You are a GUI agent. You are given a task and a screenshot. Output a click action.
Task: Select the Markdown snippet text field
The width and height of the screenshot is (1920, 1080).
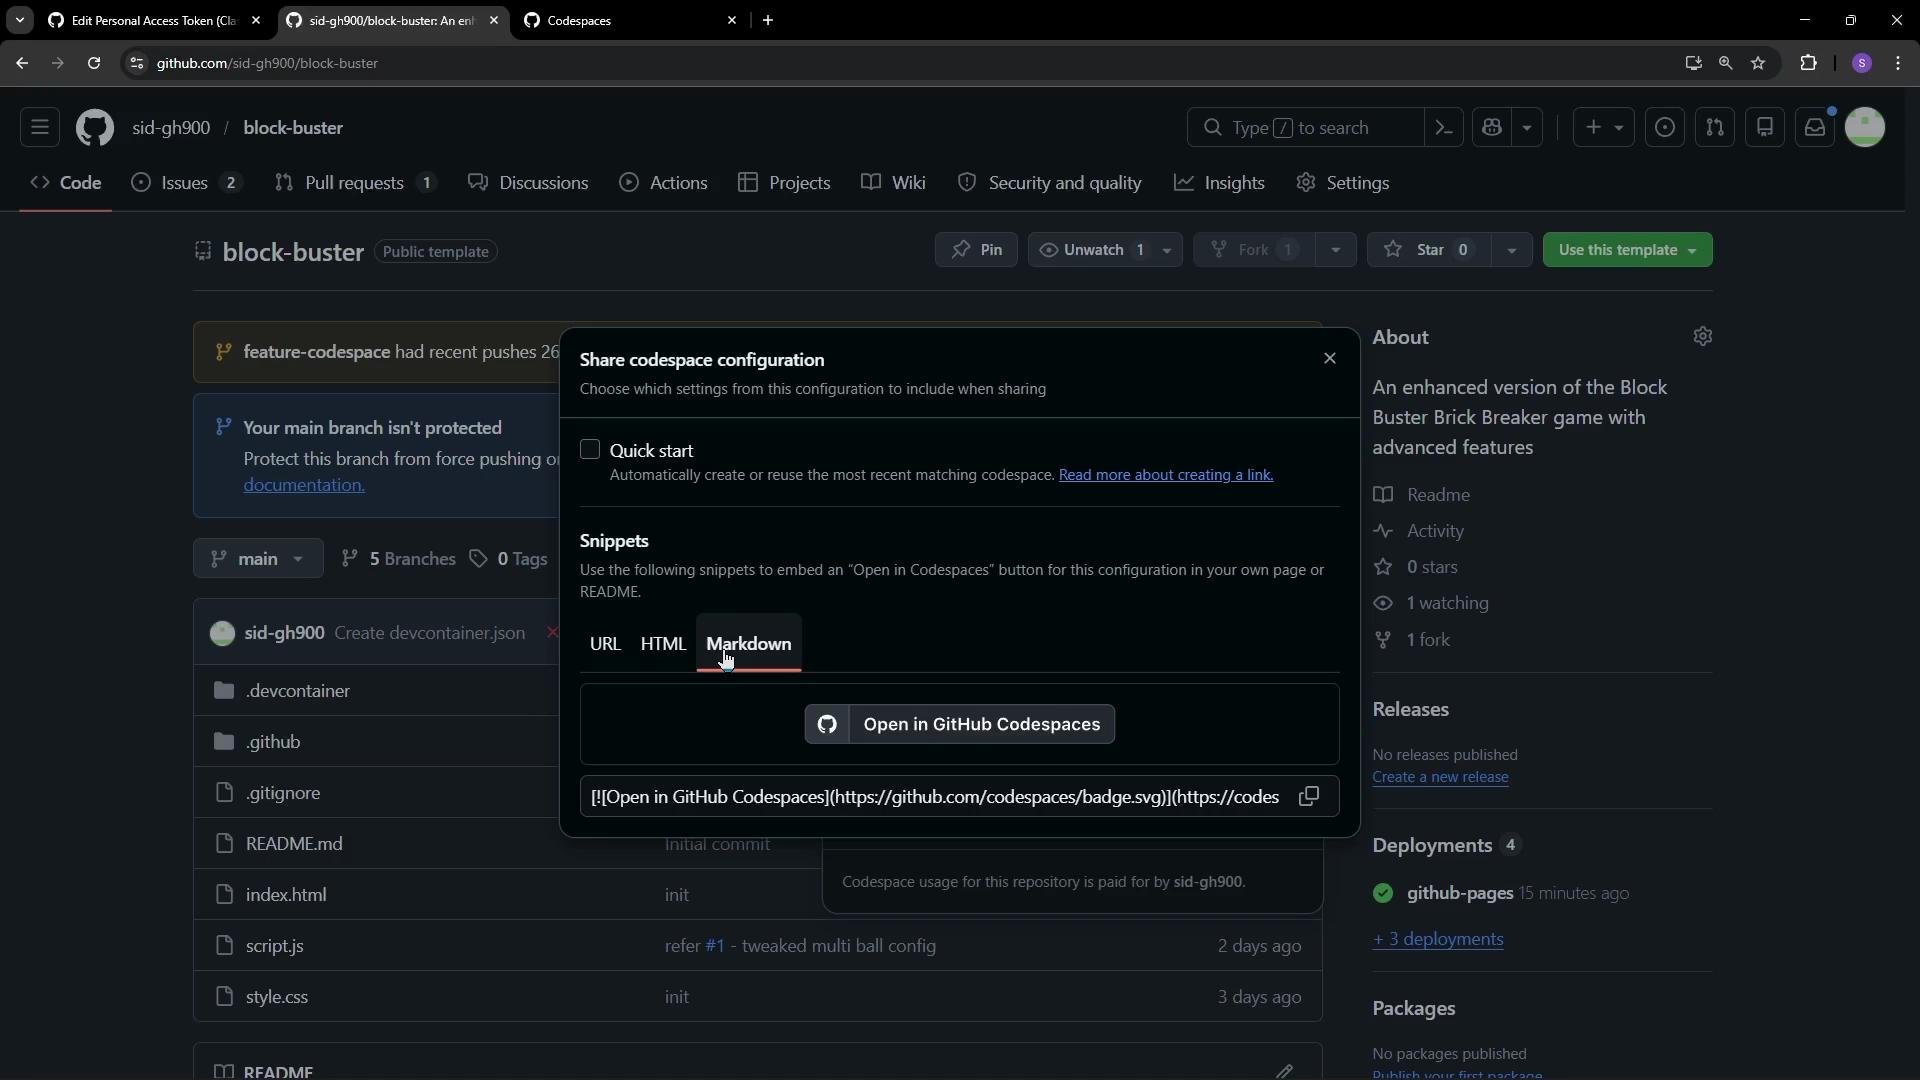(x=935, y=797)
